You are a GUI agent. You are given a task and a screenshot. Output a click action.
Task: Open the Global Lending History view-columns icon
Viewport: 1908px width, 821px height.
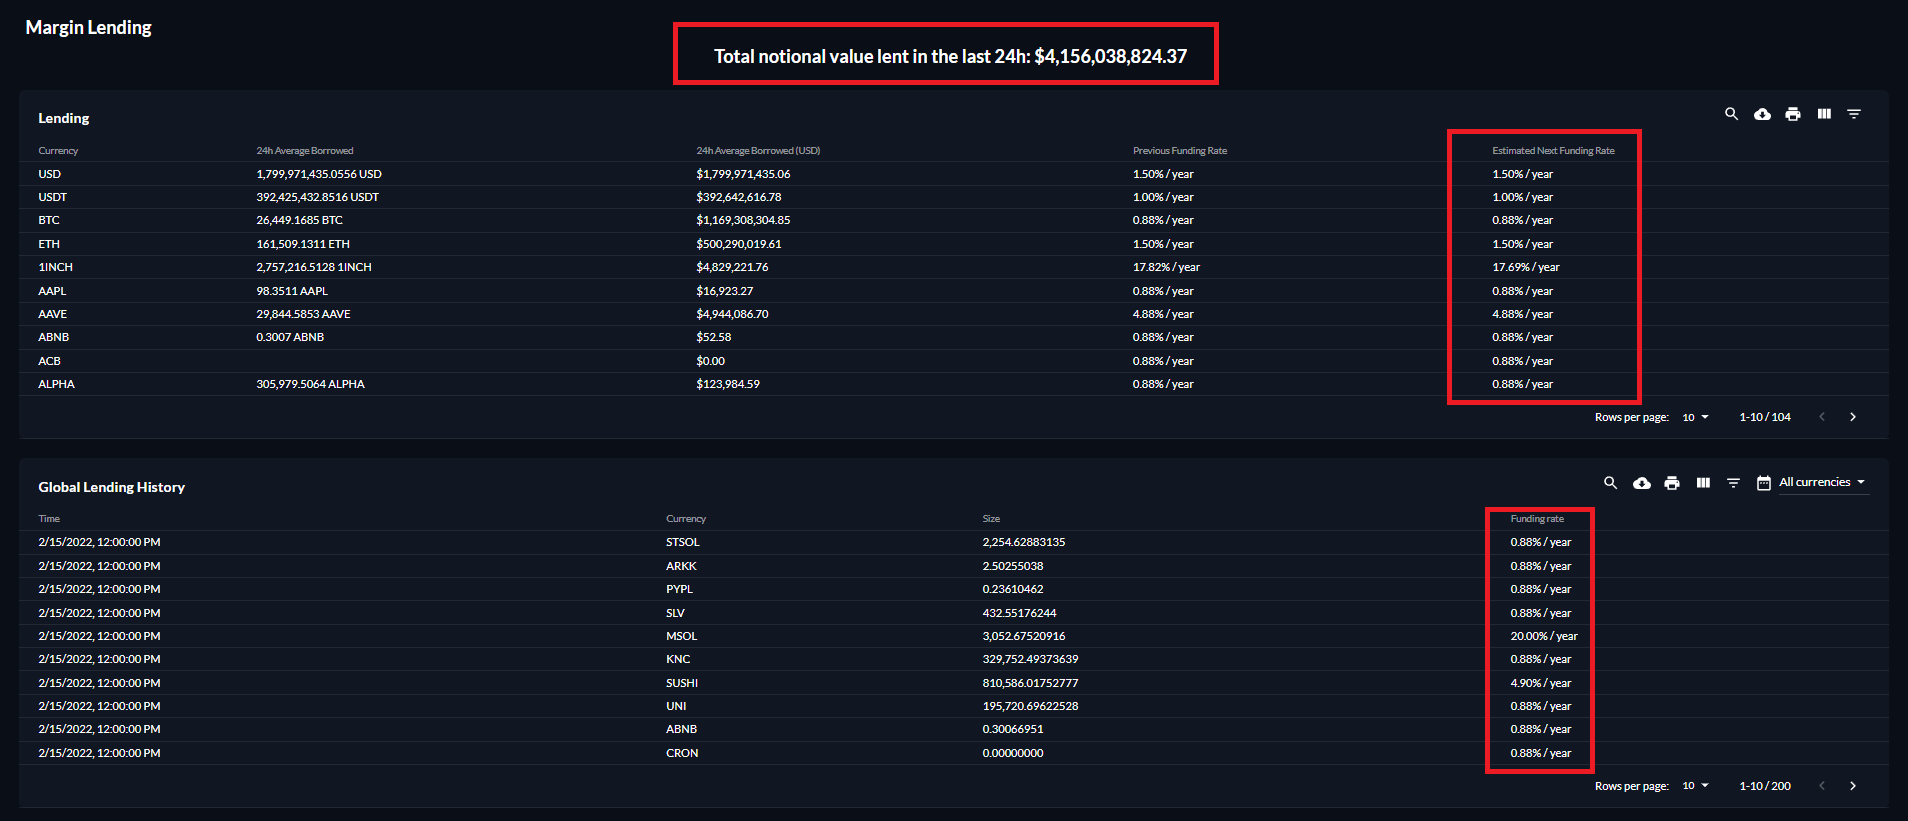click(x=1703, y=483)
